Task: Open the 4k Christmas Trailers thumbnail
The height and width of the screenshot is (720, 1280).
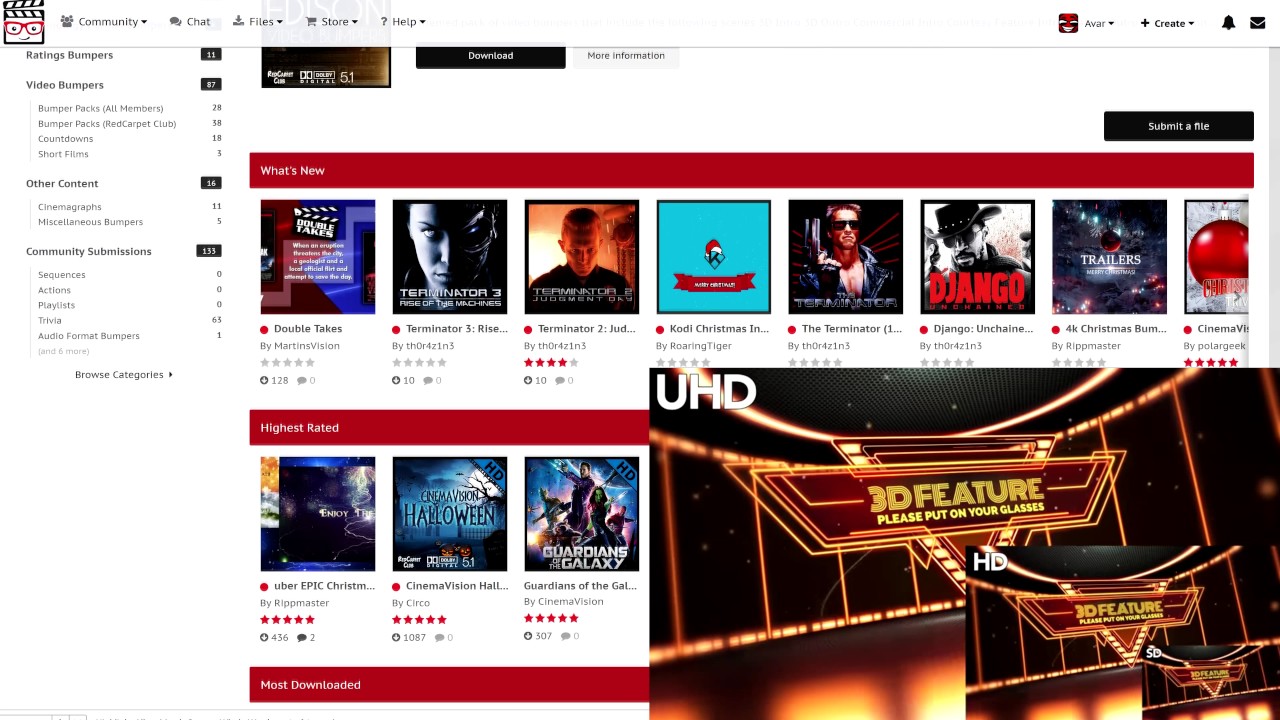Action: pyautogui.click(x=1110, y=257)
